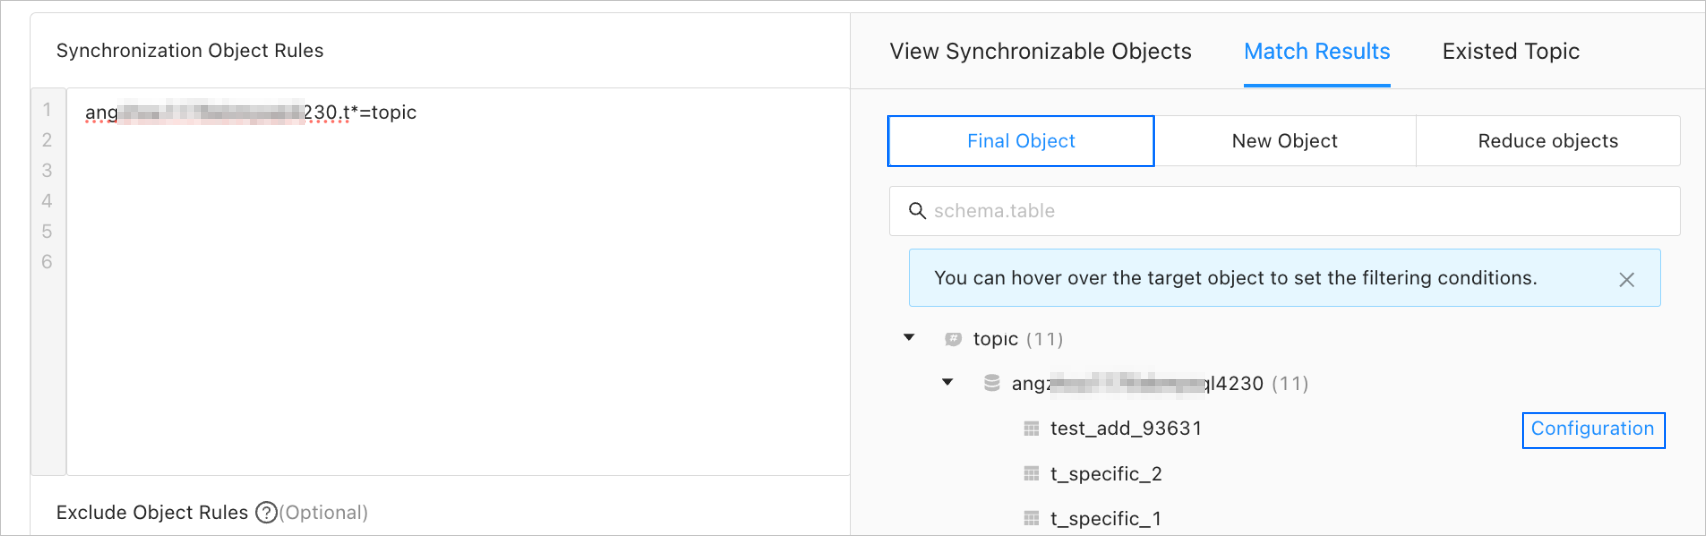Click the Configuration button for test_add_93631
Screen dimensions: 1706x536
pyautogui.click(x=1592, y=429)
